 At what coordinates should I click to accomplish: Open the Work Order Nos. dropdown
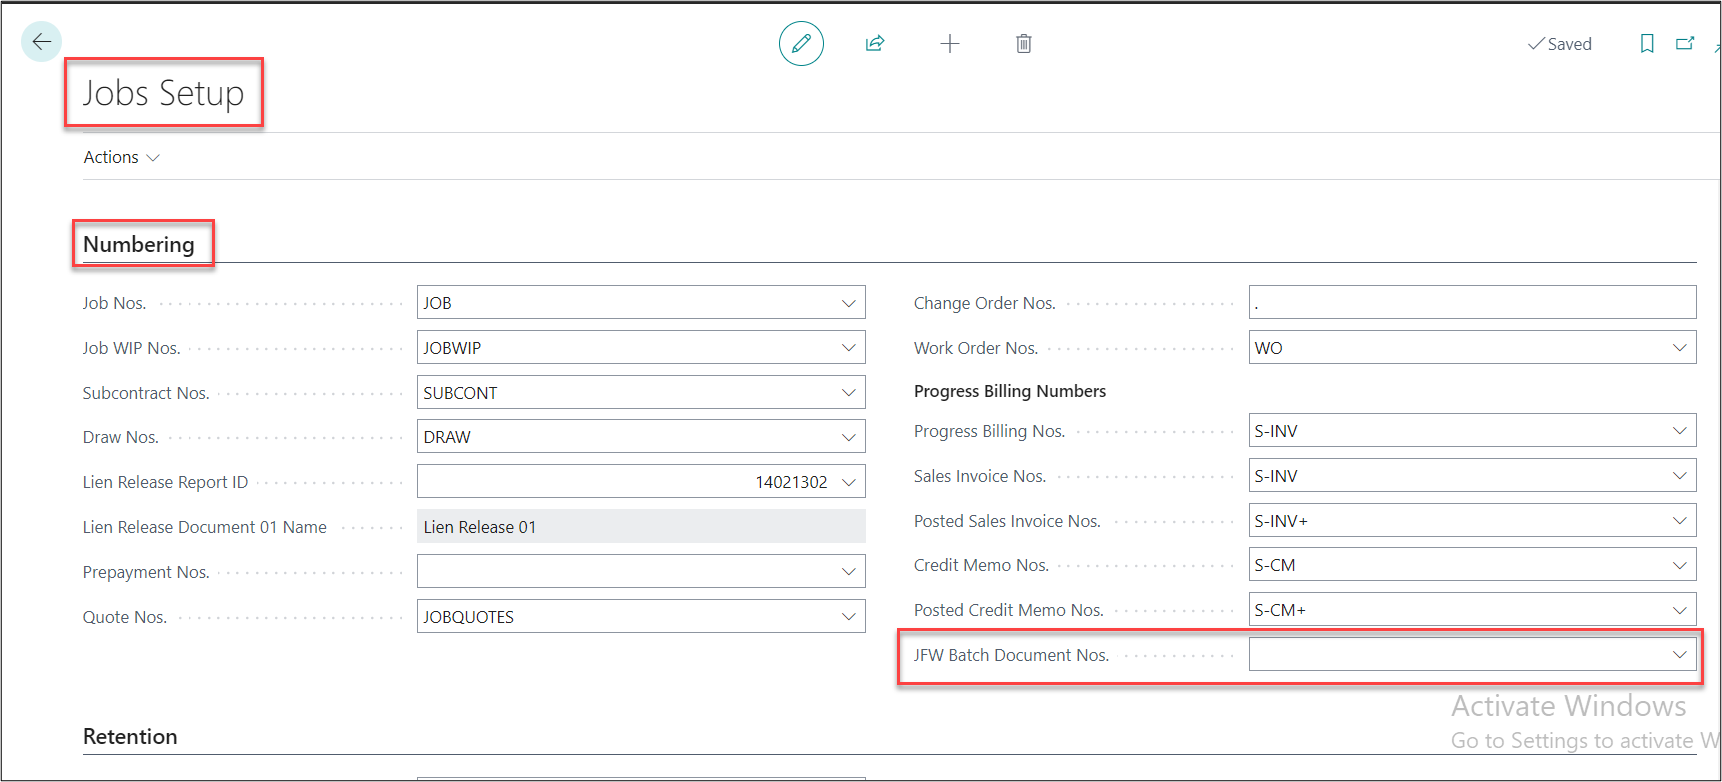pos(1679,348)
